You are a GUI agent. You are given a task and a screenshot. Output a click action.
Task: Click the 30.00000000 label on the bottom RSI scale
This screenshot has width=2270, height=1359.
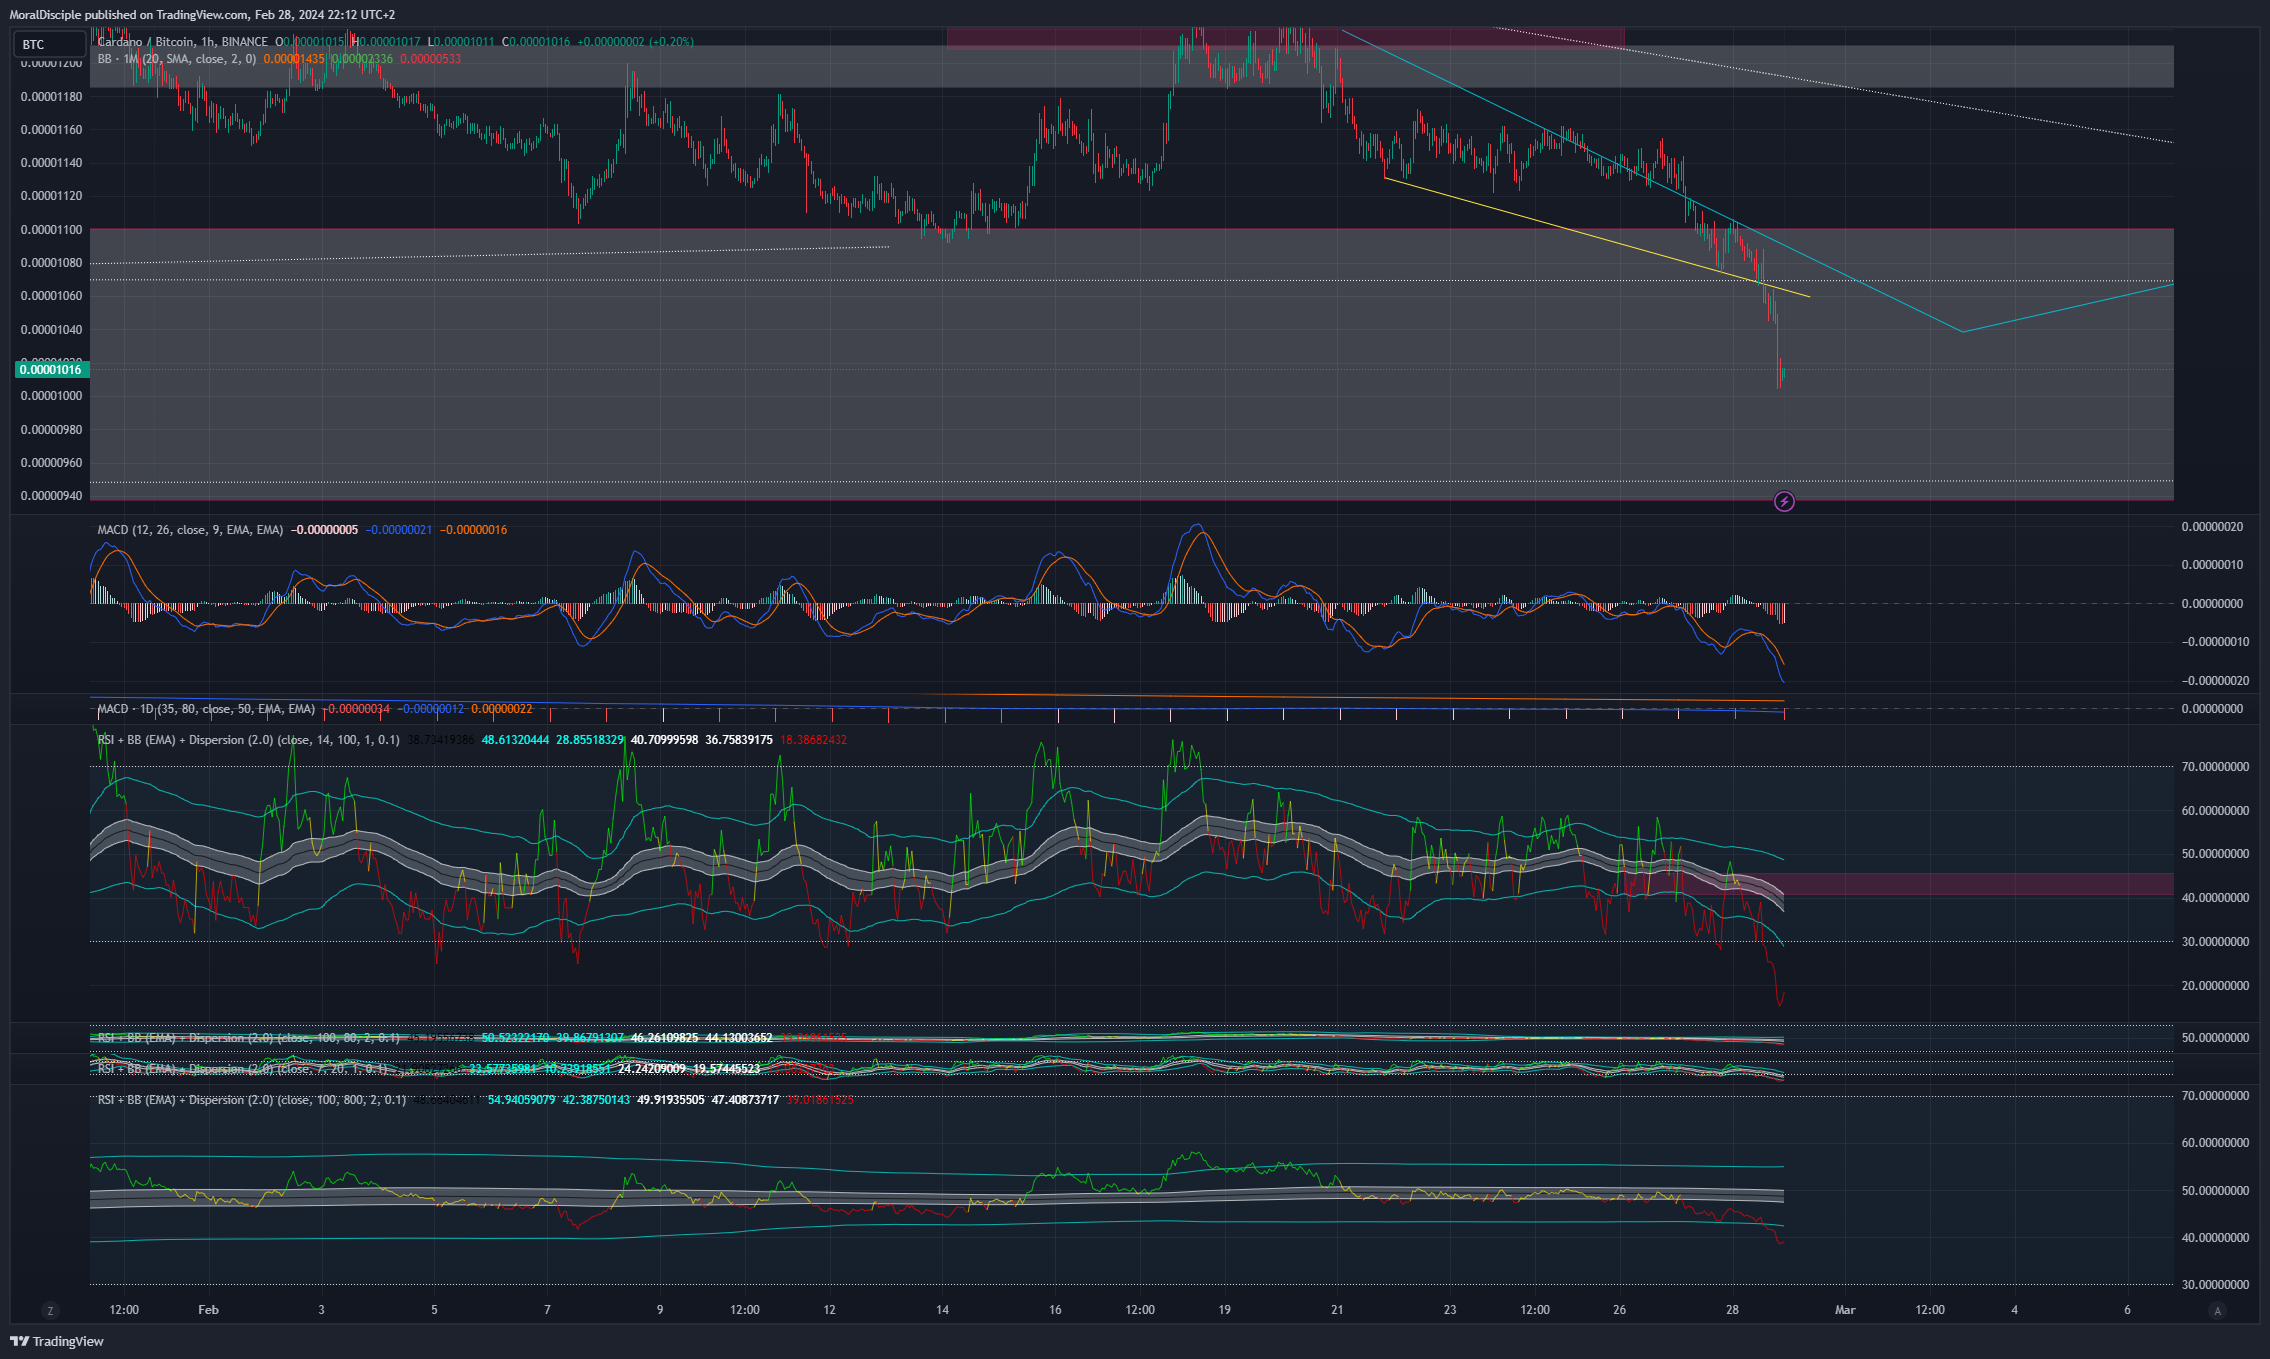(2213, 1285)
